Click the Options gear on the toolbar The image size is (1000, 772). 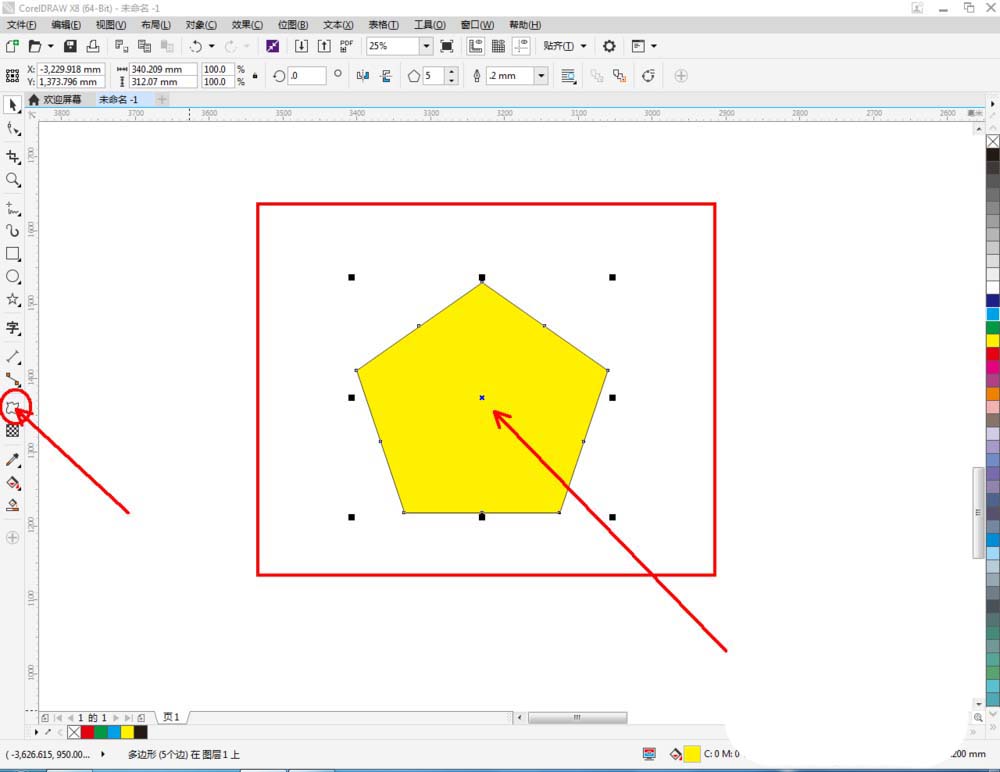pos(609,45)
